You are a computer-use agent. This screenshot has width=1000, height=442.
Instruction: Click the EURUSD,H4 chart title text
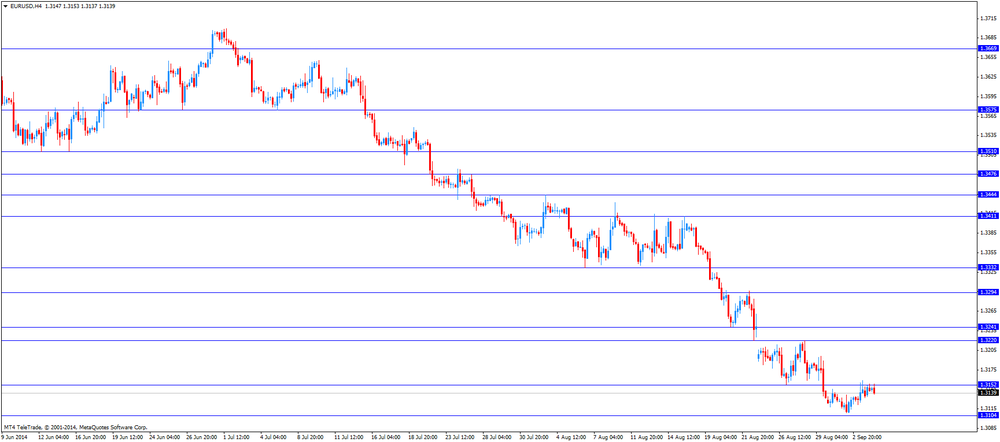coord(26,6)
